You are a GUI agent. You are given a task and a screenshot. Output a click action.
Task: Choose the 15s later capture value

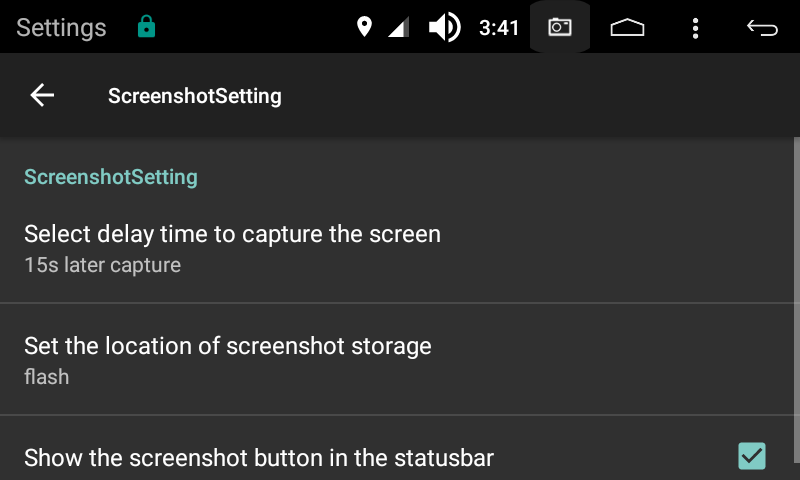tap(103, 265)
